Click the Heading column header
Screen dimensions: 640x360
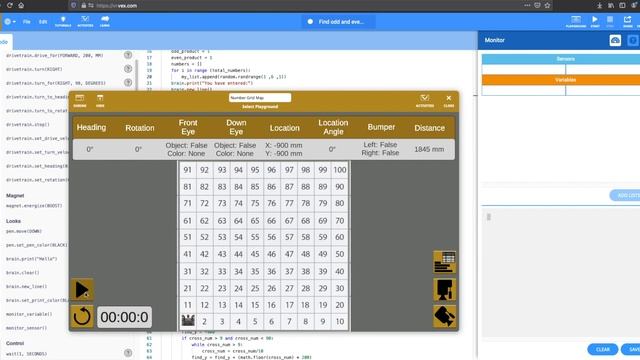coord(91,127)
